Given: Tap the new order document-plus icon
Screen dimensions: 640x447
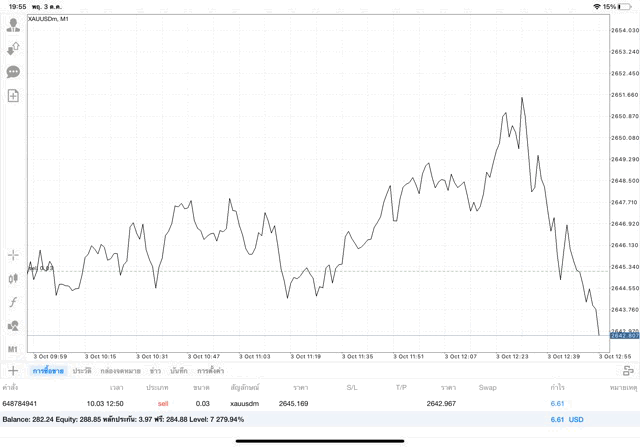Looking at the screenshot, I should point(13,96).
